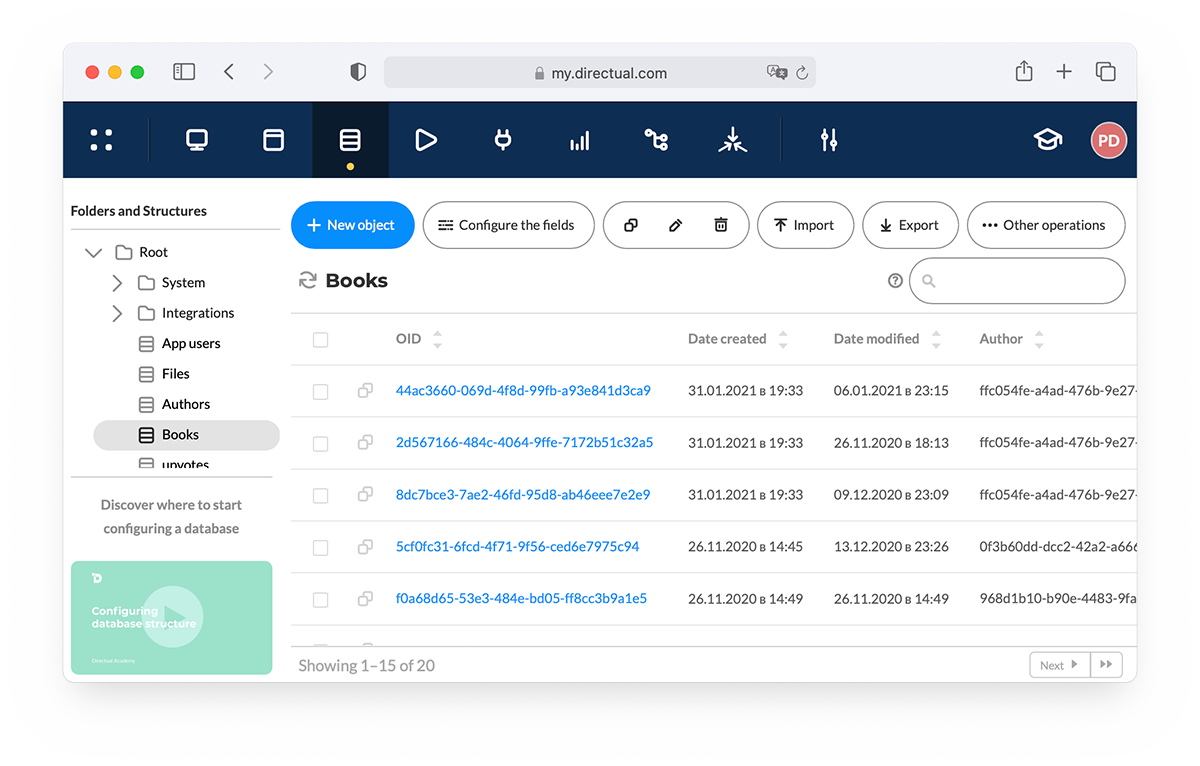Tick the checkbox next to 5cf0fc31 row
Screen dimensions: 1200x766
point(320,546)
